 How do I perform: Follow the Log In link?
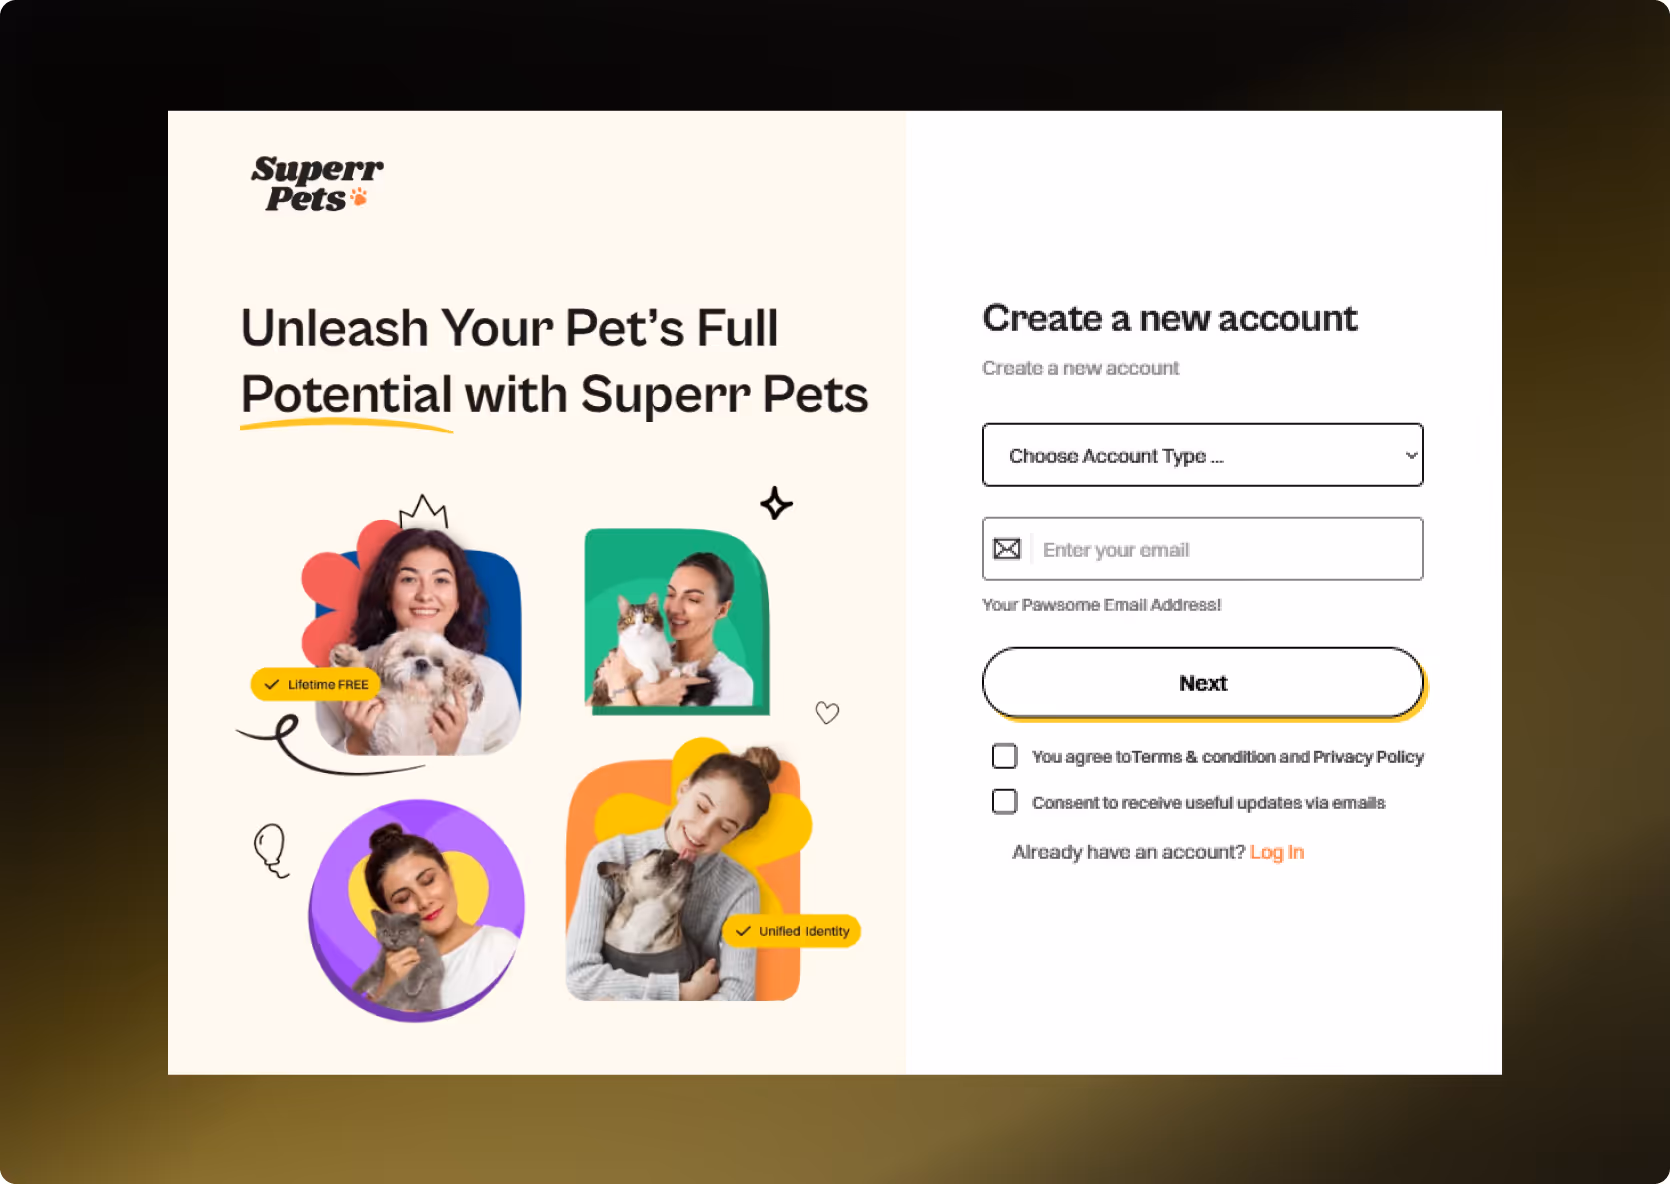pos(1277,852)
